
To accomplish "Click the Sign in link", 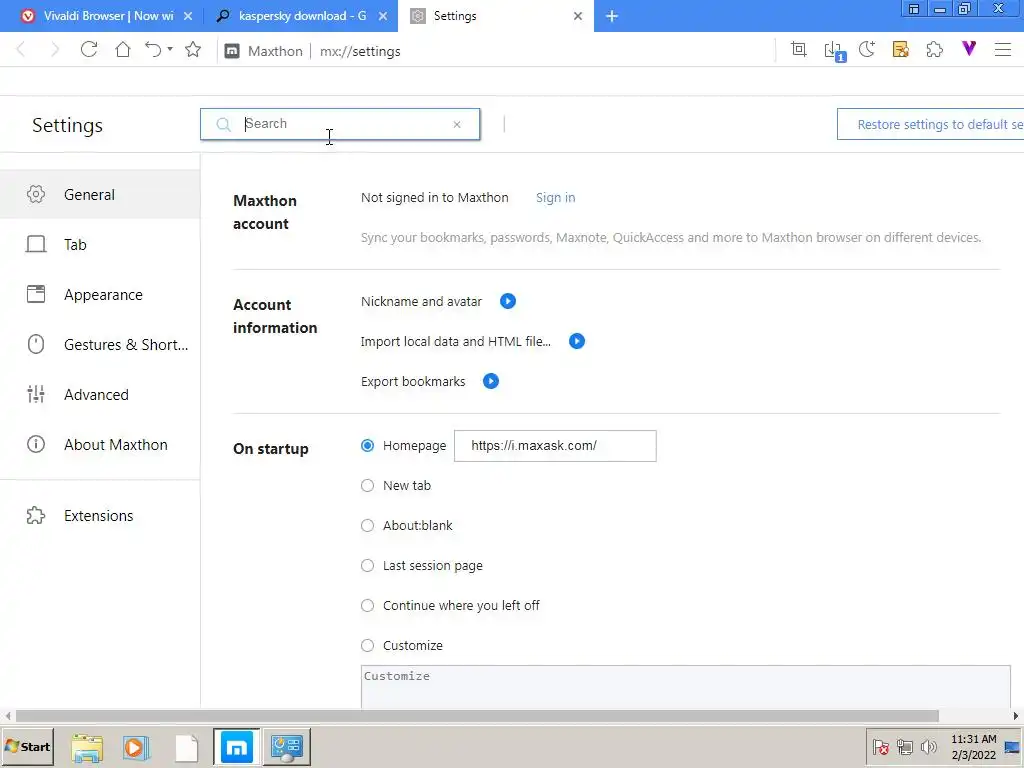I will click(x=555, y=198).
